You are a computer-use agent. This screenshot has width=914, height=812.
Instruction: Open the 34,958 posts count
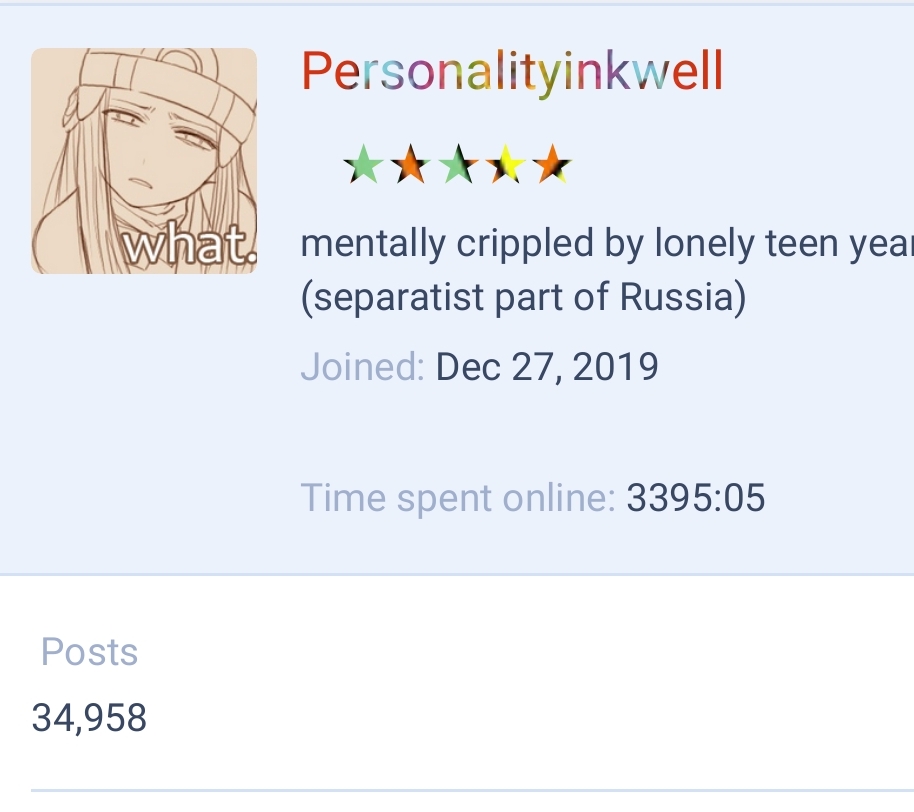click(x=89, y=717)
